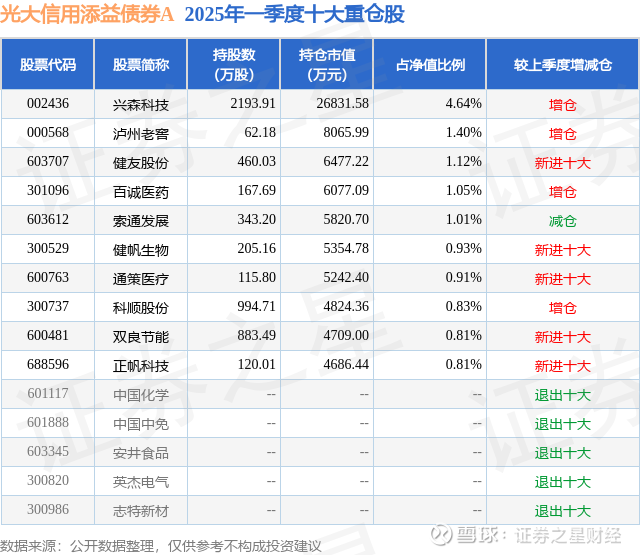Select stock name 中国中免
The image size is (640, 555).
[141, 424]
